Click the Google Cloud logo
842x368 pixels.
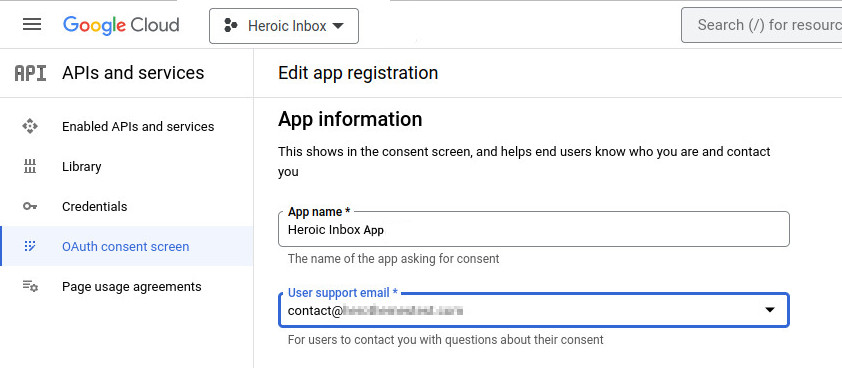121,25
